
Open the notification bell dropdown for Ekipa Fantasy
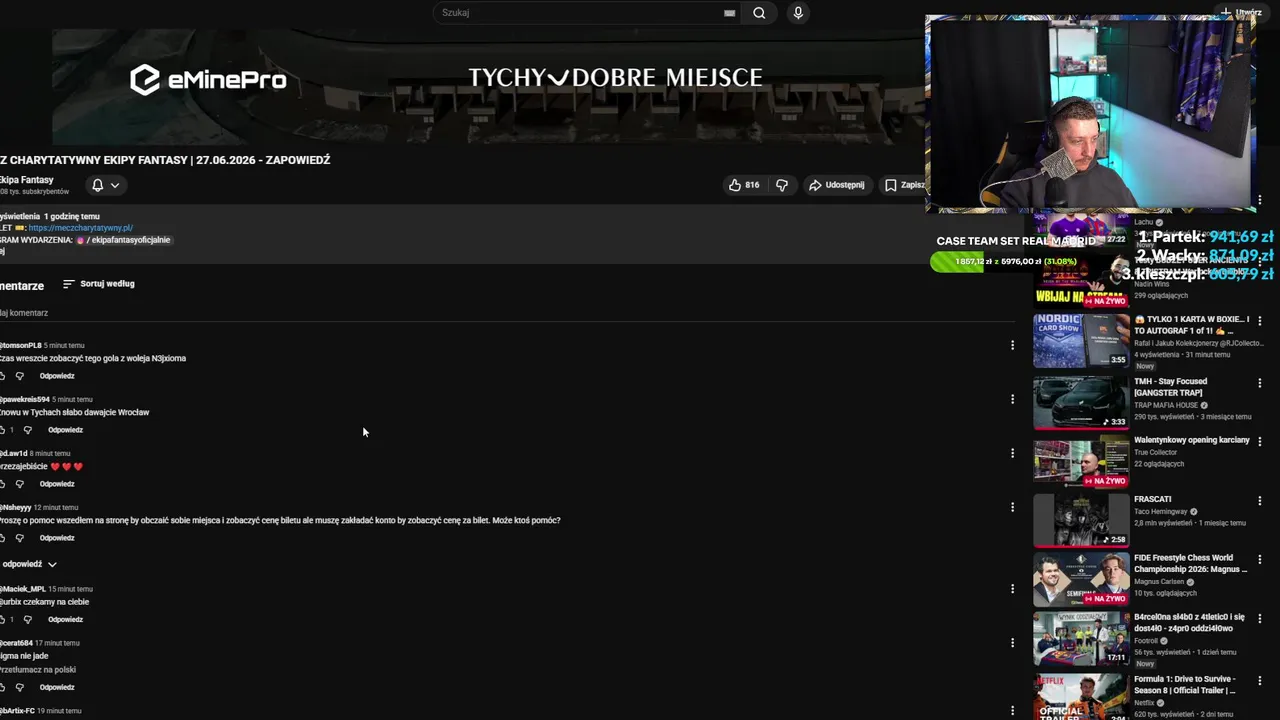105,185
